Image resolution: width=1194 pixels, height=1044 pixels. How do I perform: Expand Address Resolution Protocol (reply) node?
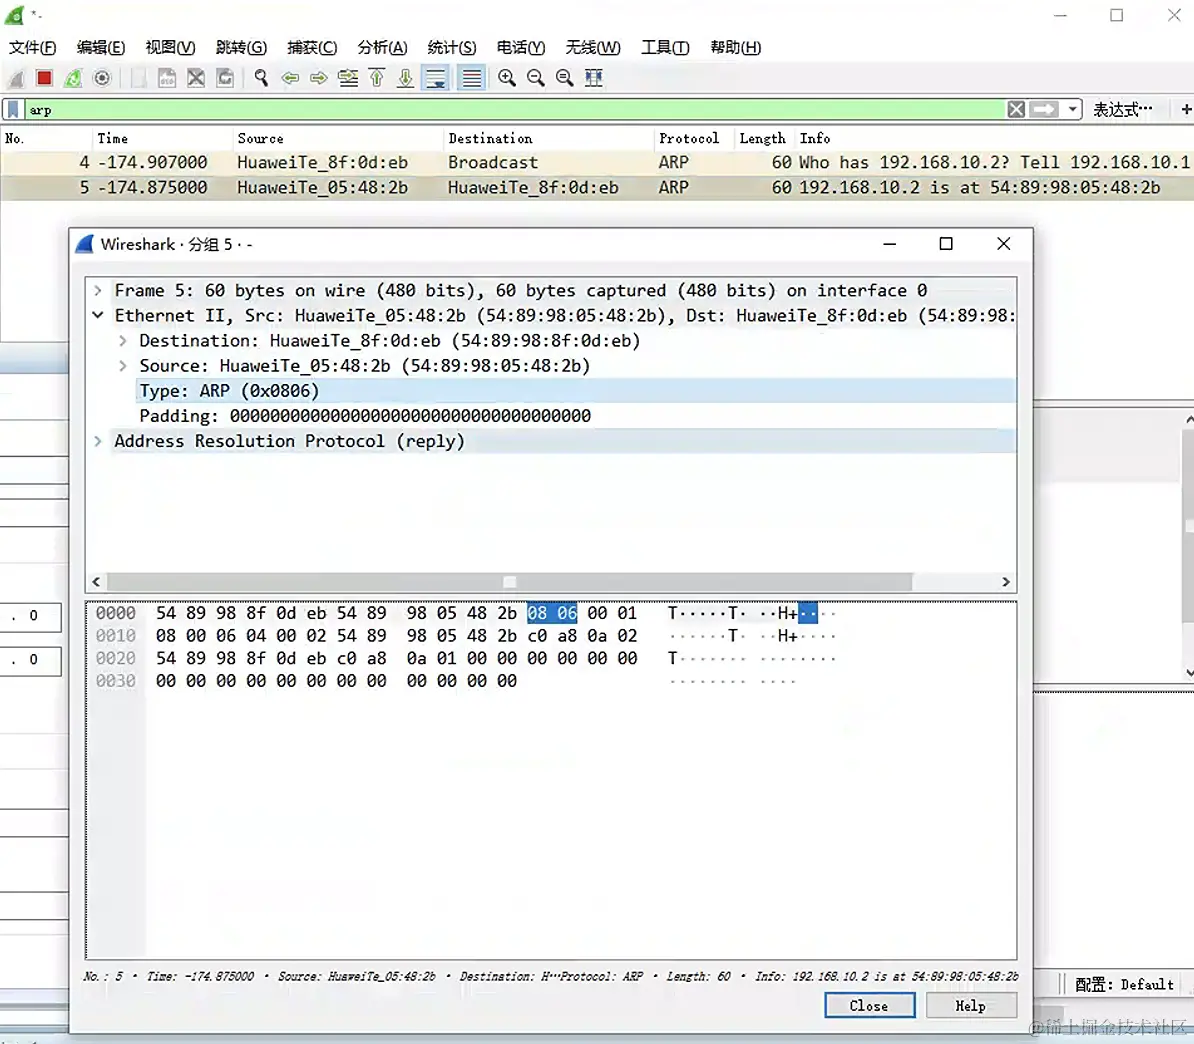(97, 441)
